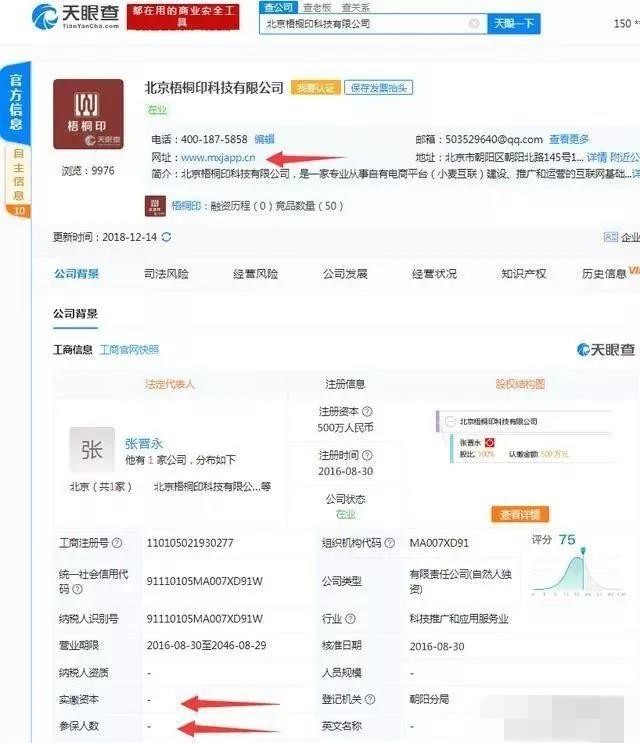Click the 保存发票抬头 button

point(379,88)
